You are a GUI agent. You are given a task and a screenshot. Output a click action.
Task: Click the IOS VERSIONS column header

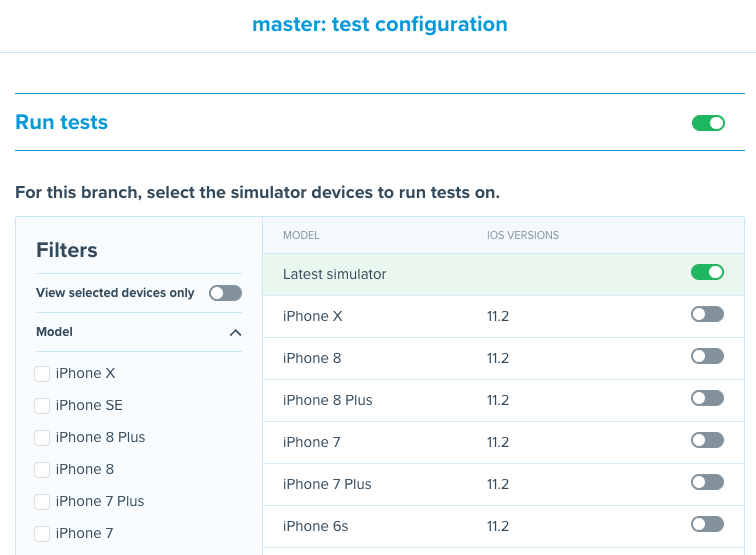[x=523, y=236]
